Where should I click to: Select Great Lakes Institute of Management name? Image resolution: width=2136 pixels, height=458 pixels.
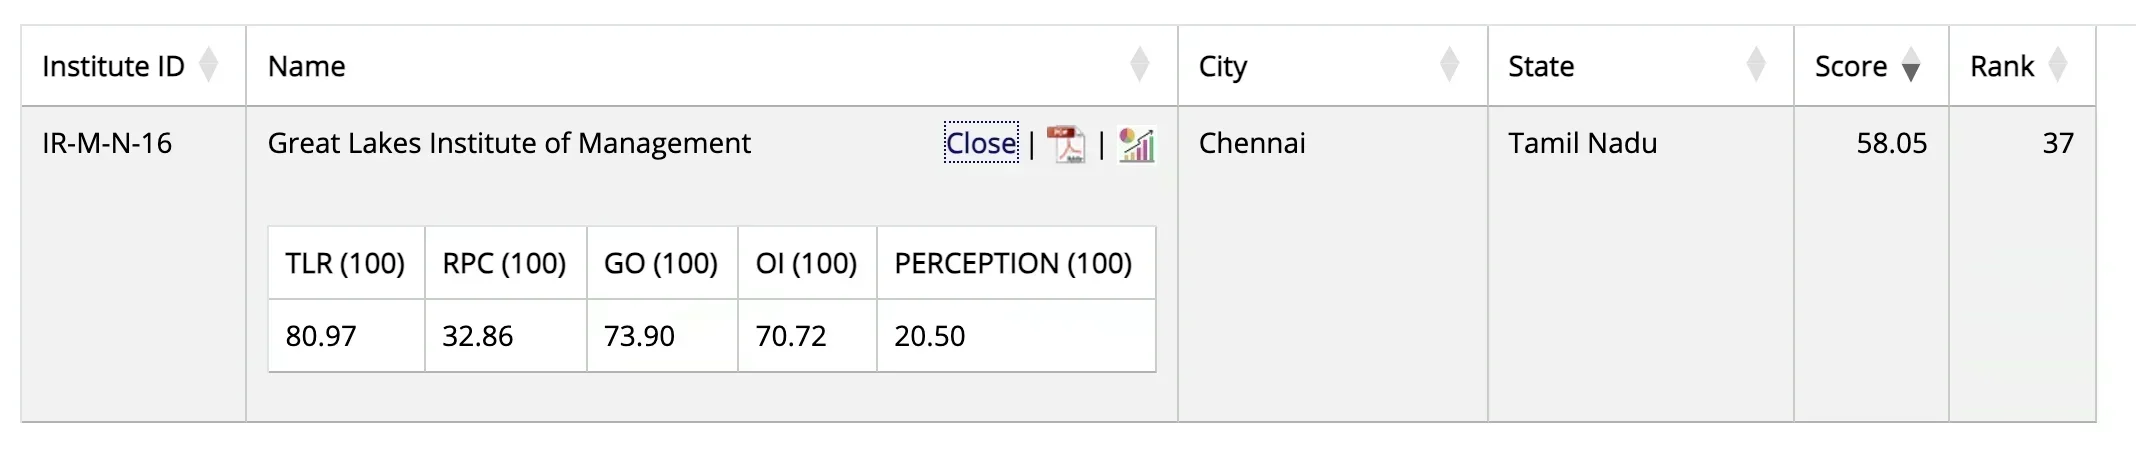coord(509,143)
